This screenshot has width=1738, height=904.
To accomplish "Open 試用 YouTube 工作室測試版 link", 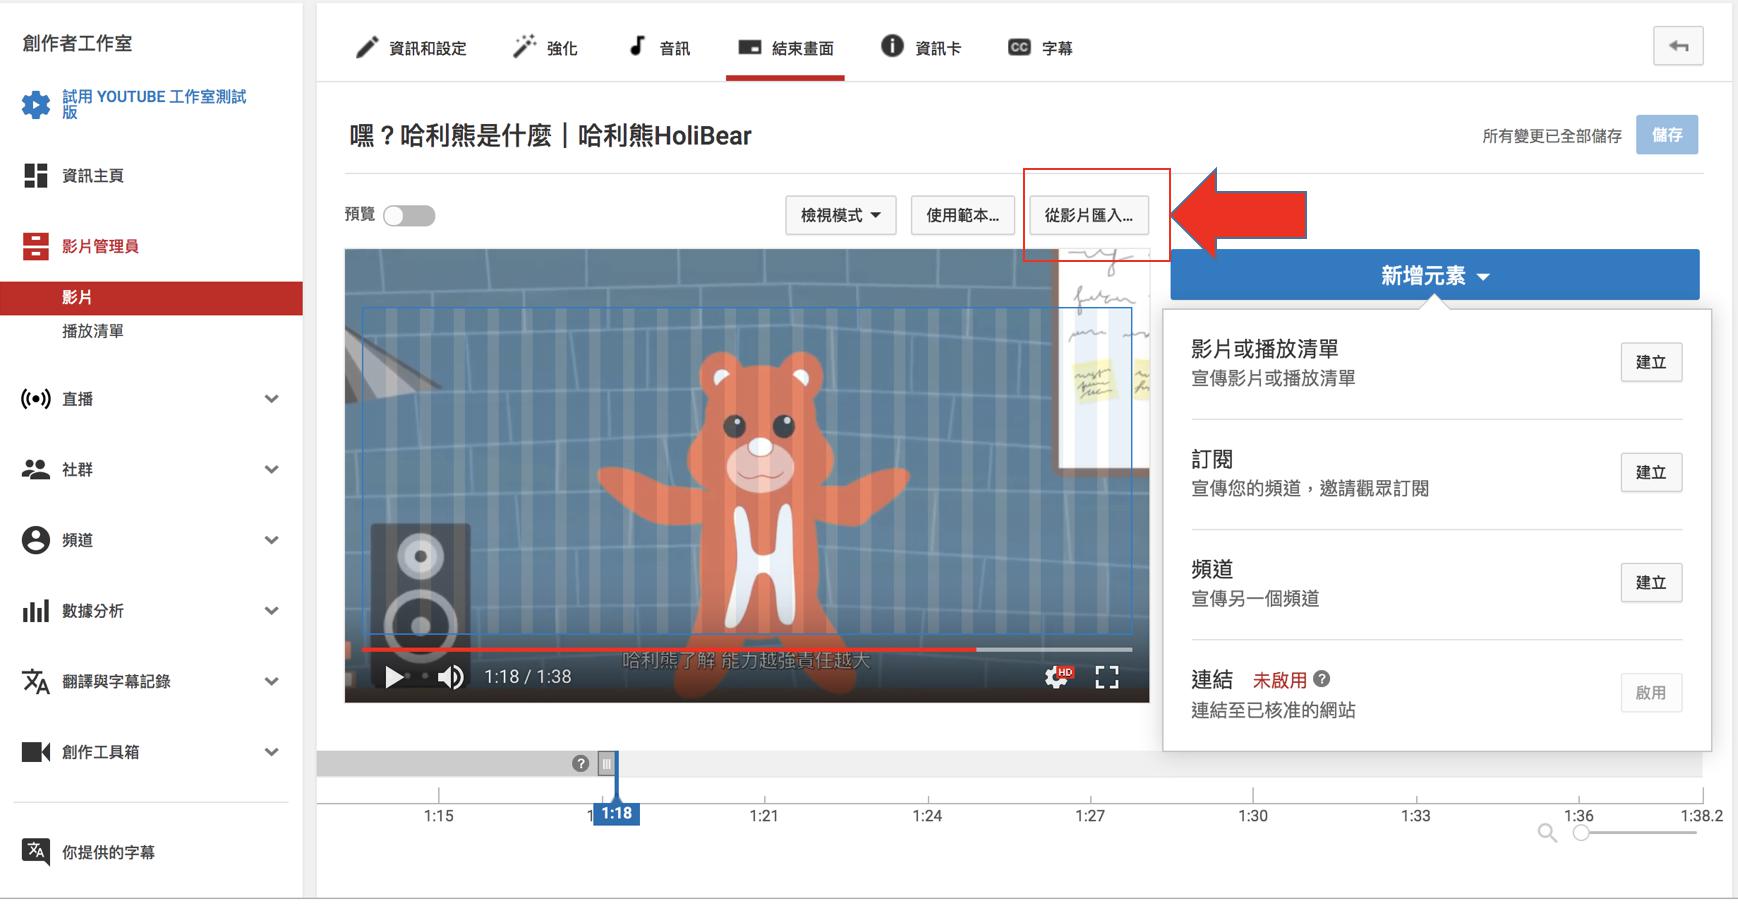I will click(154, 104).
